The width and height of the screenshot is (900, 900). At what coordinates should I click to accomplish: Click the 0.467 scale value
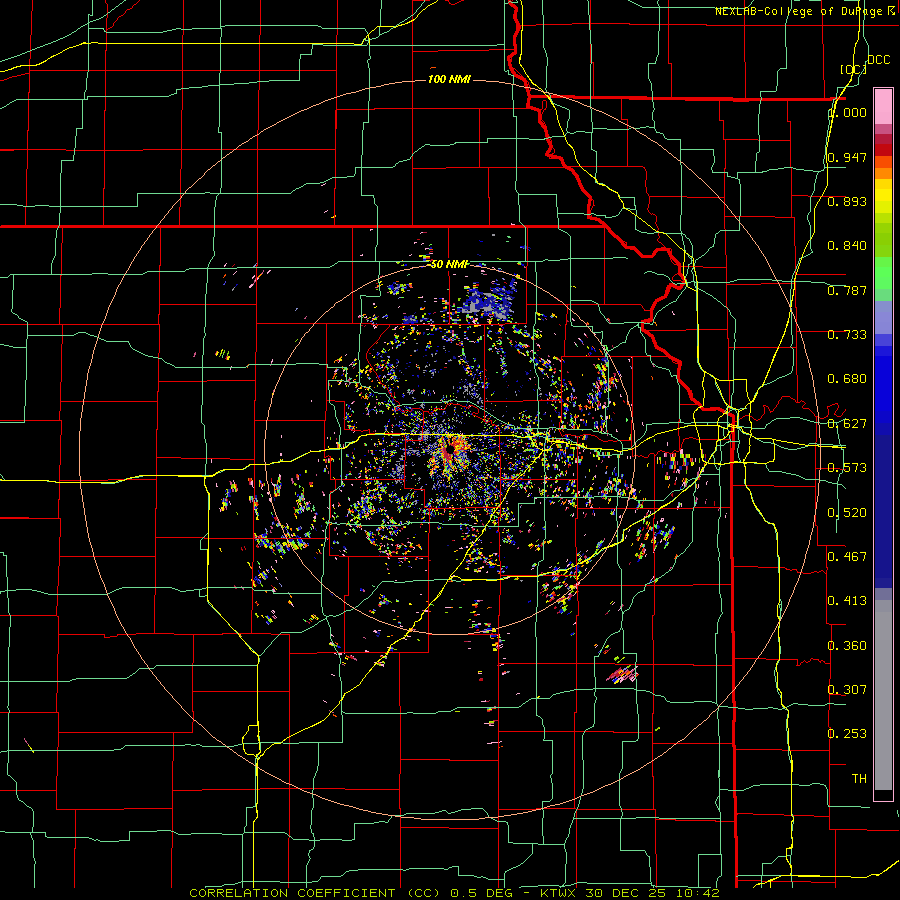(847, 557)
